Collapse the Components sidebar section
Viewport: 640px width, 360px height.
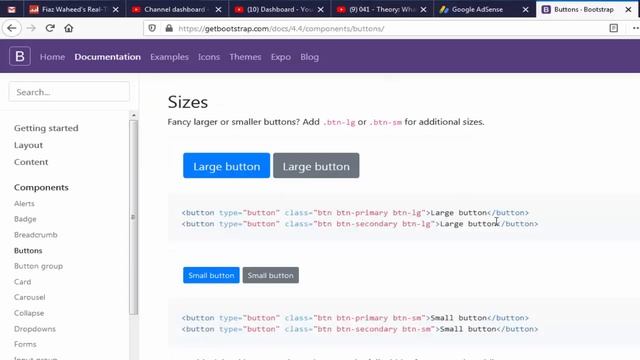(x=41, y=187)
